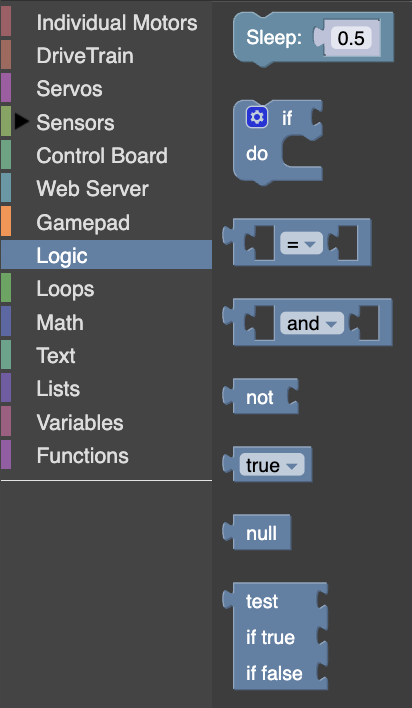The image size is (412, 708).
Task: Edit the Sleep value field 0.5
Action: coord(351,38)
